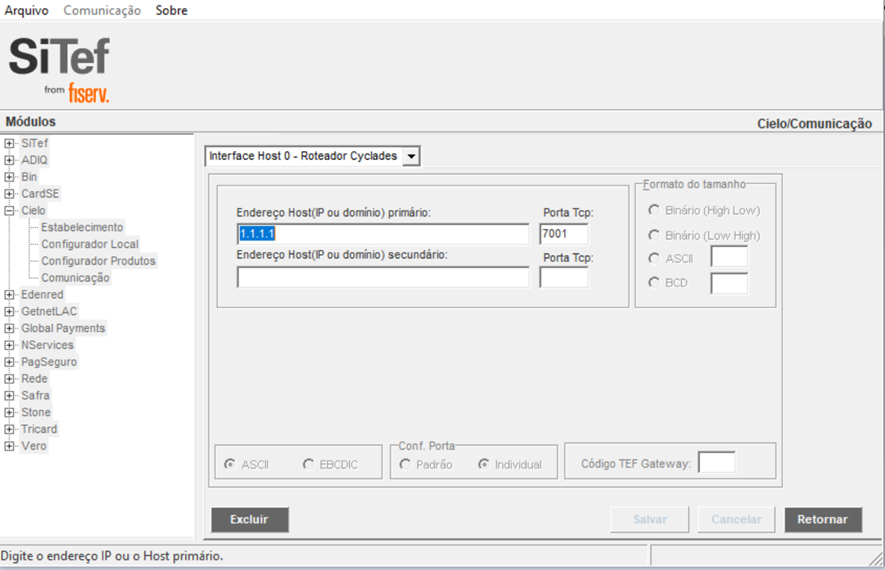Select the Cielo tree label

(x=33, y=211)
